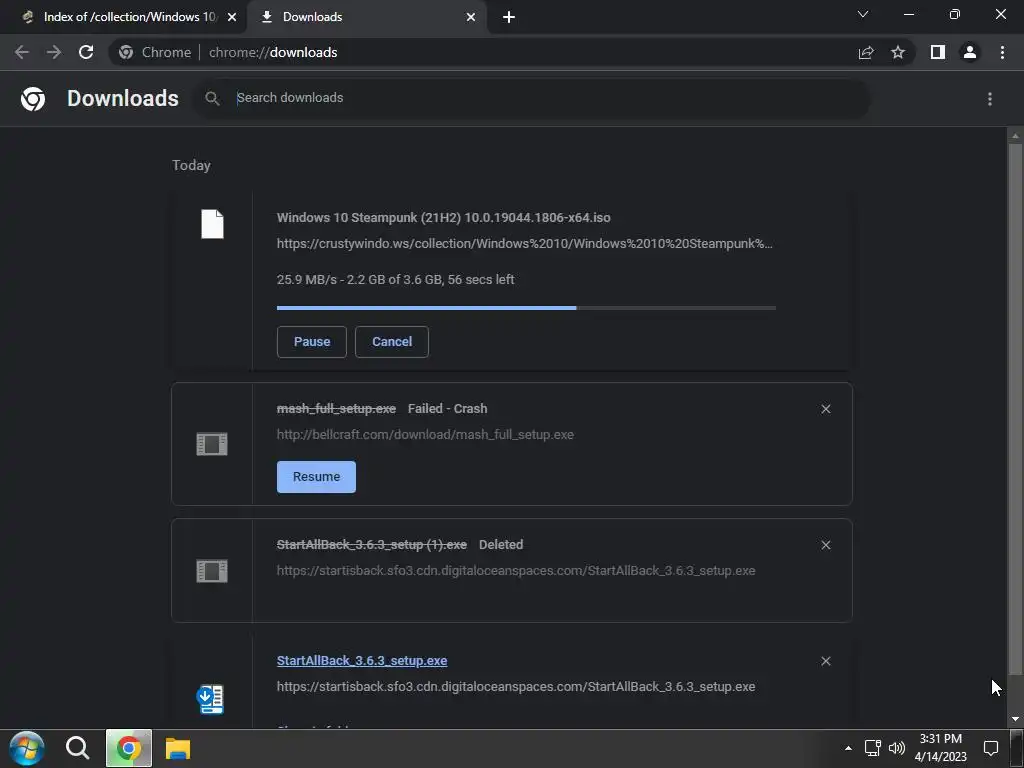This screenshot has width=1024, height=768.
Task: Click the vertical page scrollbar thumb
Action: tap(1015, 408)
